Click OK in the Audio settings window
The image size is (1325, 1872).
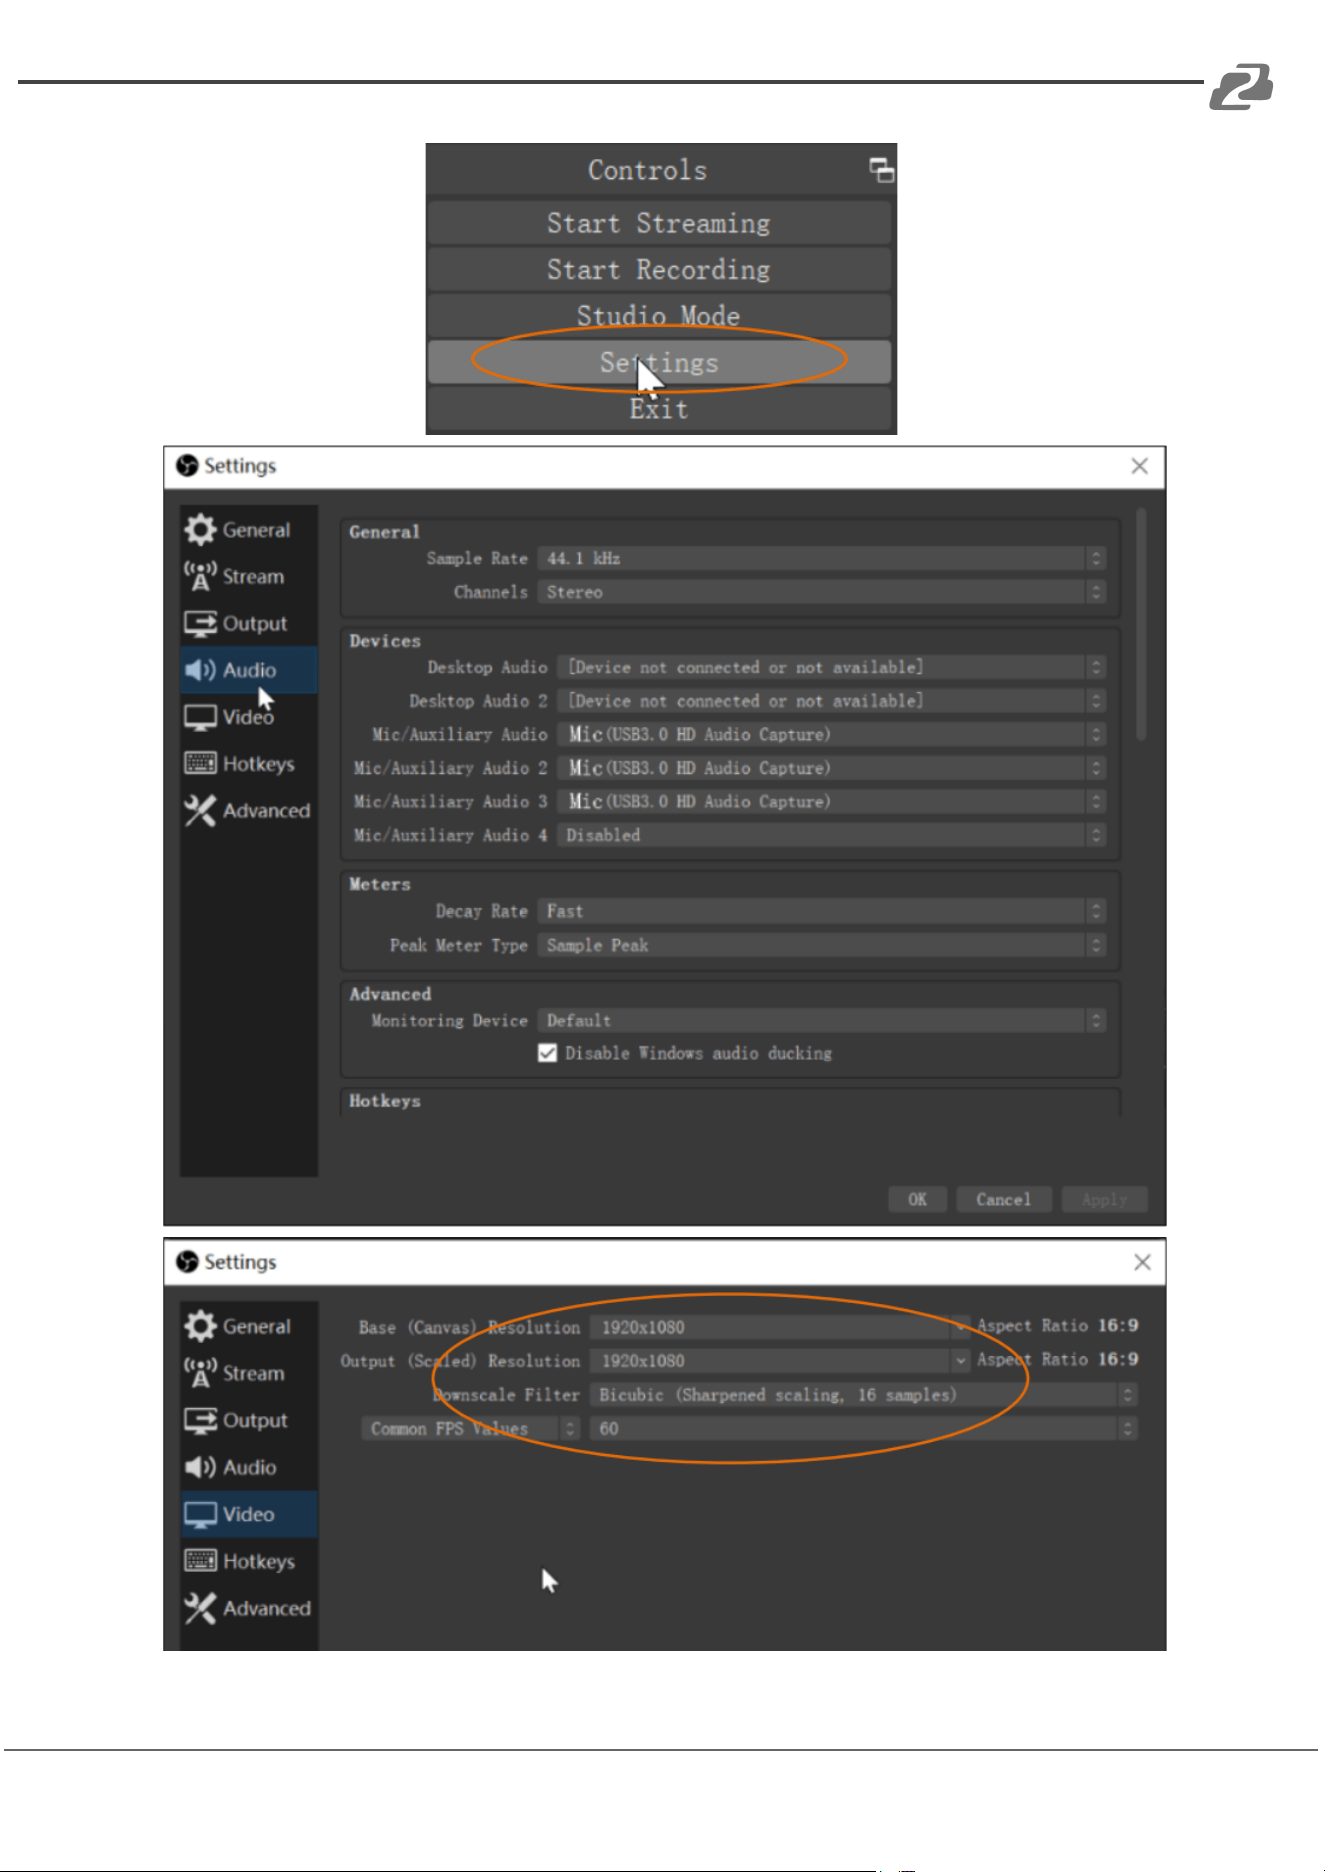coord(917,1199)
